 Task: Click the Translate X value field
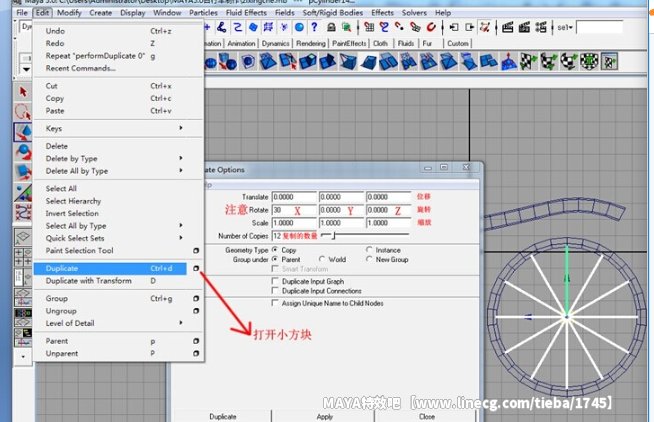coord(294,197)
